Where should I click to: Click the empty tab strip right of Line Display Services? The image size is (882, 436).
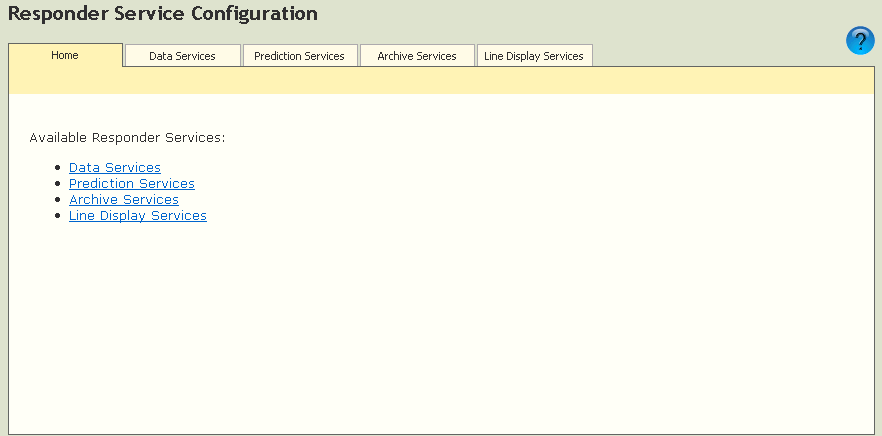point(710,55)
